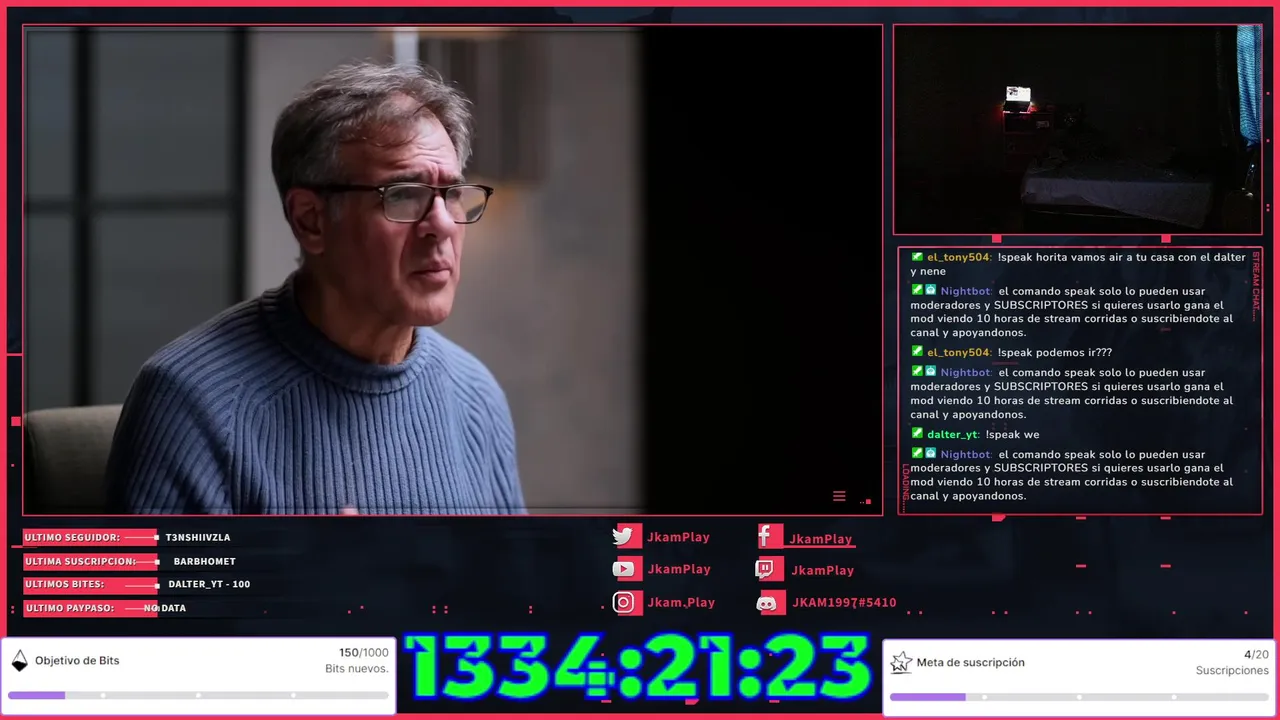Viewport: 1280px width, 720px height.
Task: Click the 150/1000 bits counter
Action: pyautogui.click(x=364, y=653)
